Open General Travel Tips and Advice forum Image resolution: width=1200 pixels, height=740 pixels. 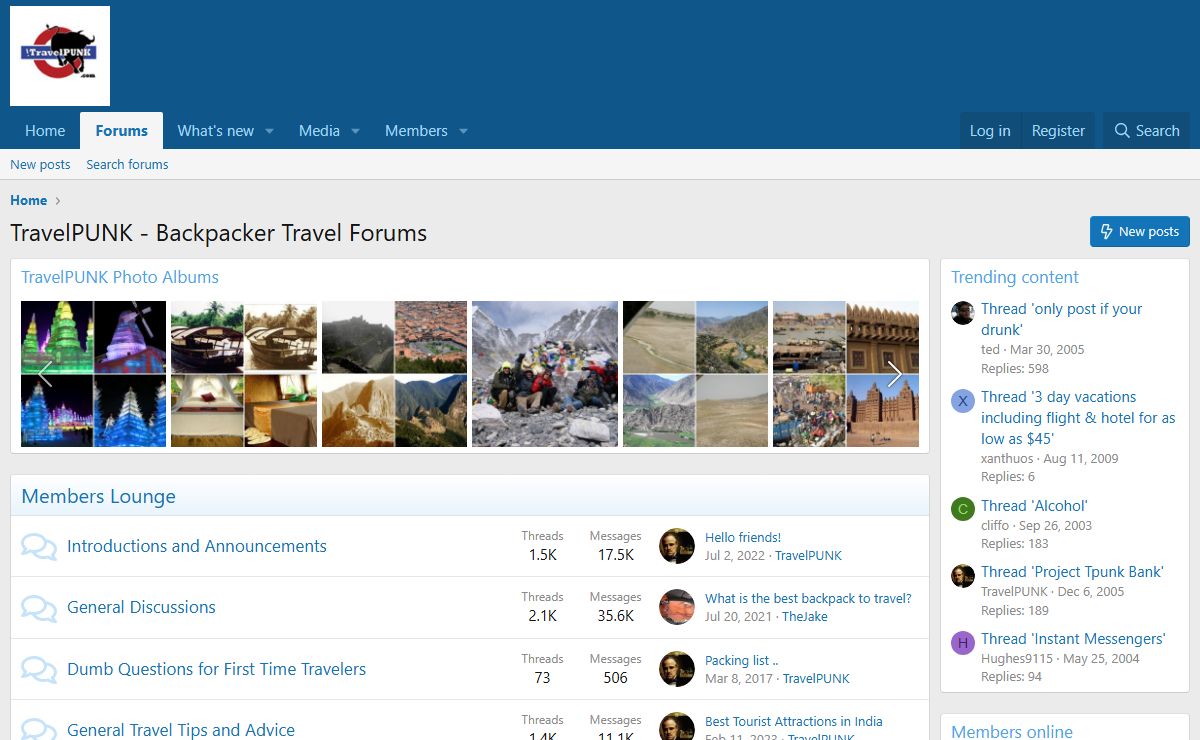[x=181, y=730]
